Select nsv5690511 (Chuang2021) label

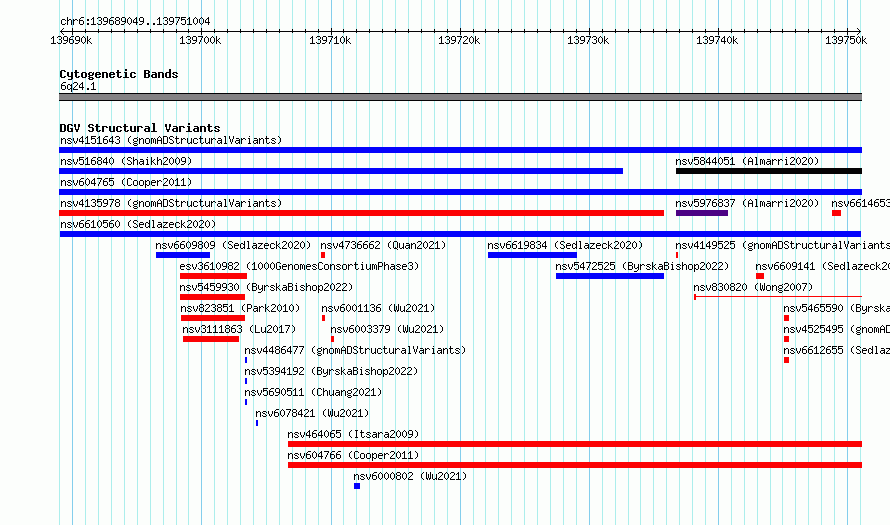click(x=313, y=392)
